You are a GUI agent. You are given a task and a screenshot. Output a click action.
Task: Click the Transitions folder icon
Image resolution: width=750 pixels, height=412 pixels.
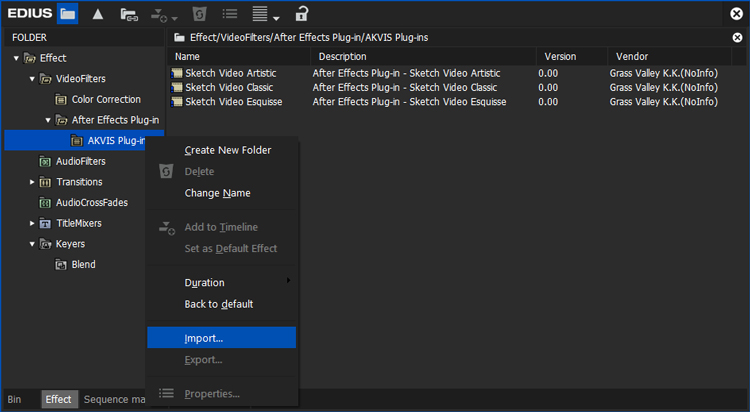pos(45,182)
